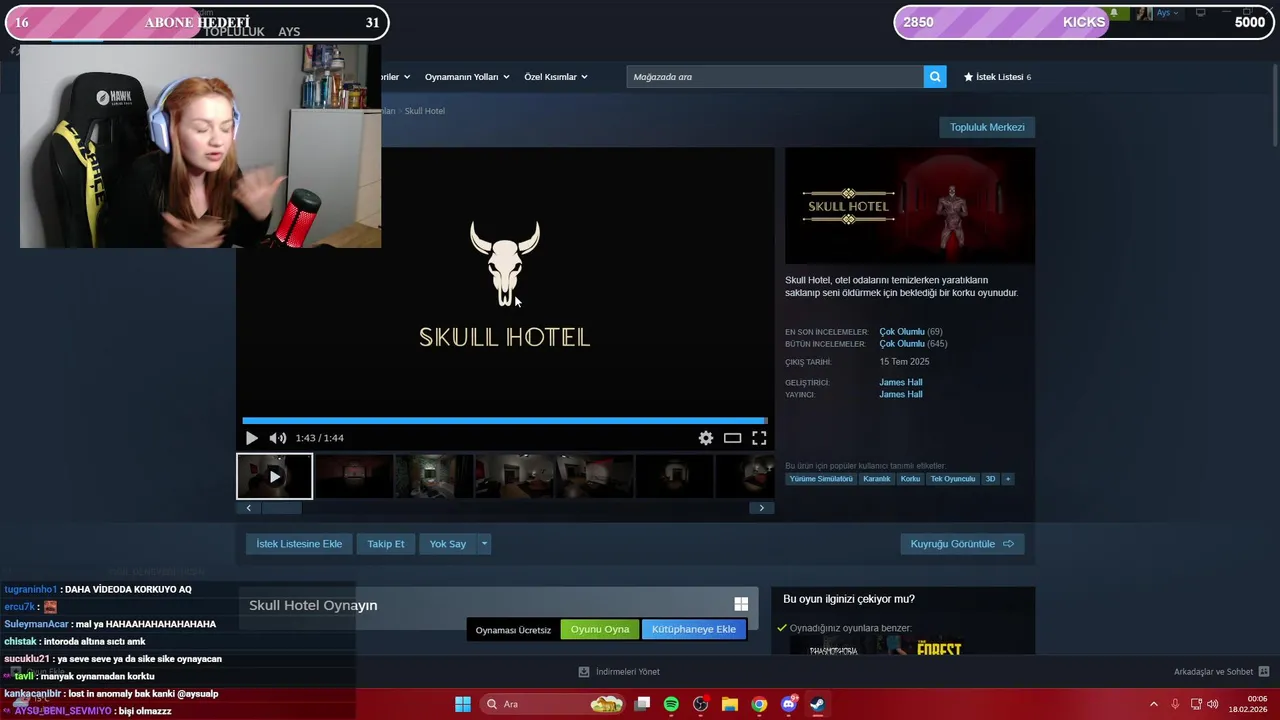Open all reviews Çok Olumlu link
This screenshot has width=1280, height=720.
point(902,344)
